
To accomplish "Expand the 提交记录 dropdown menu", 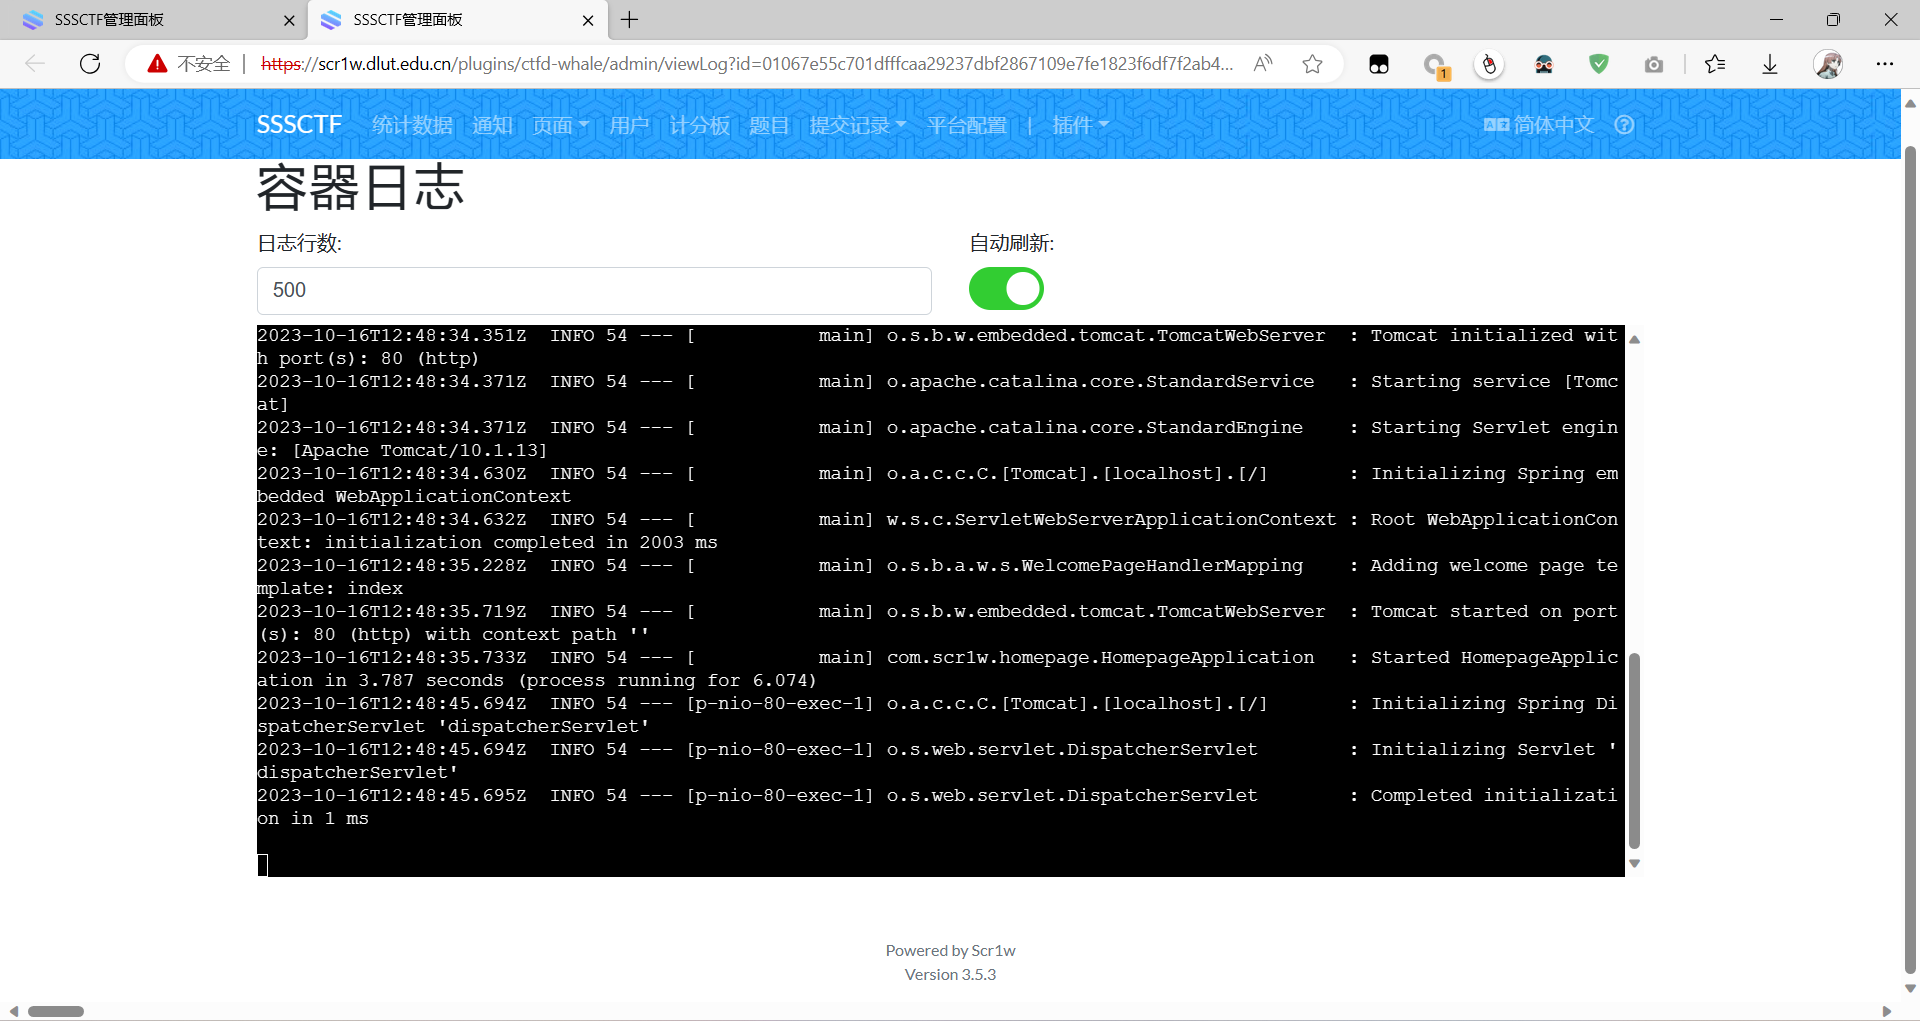I will pyautogui.click(x=857, y=125).
